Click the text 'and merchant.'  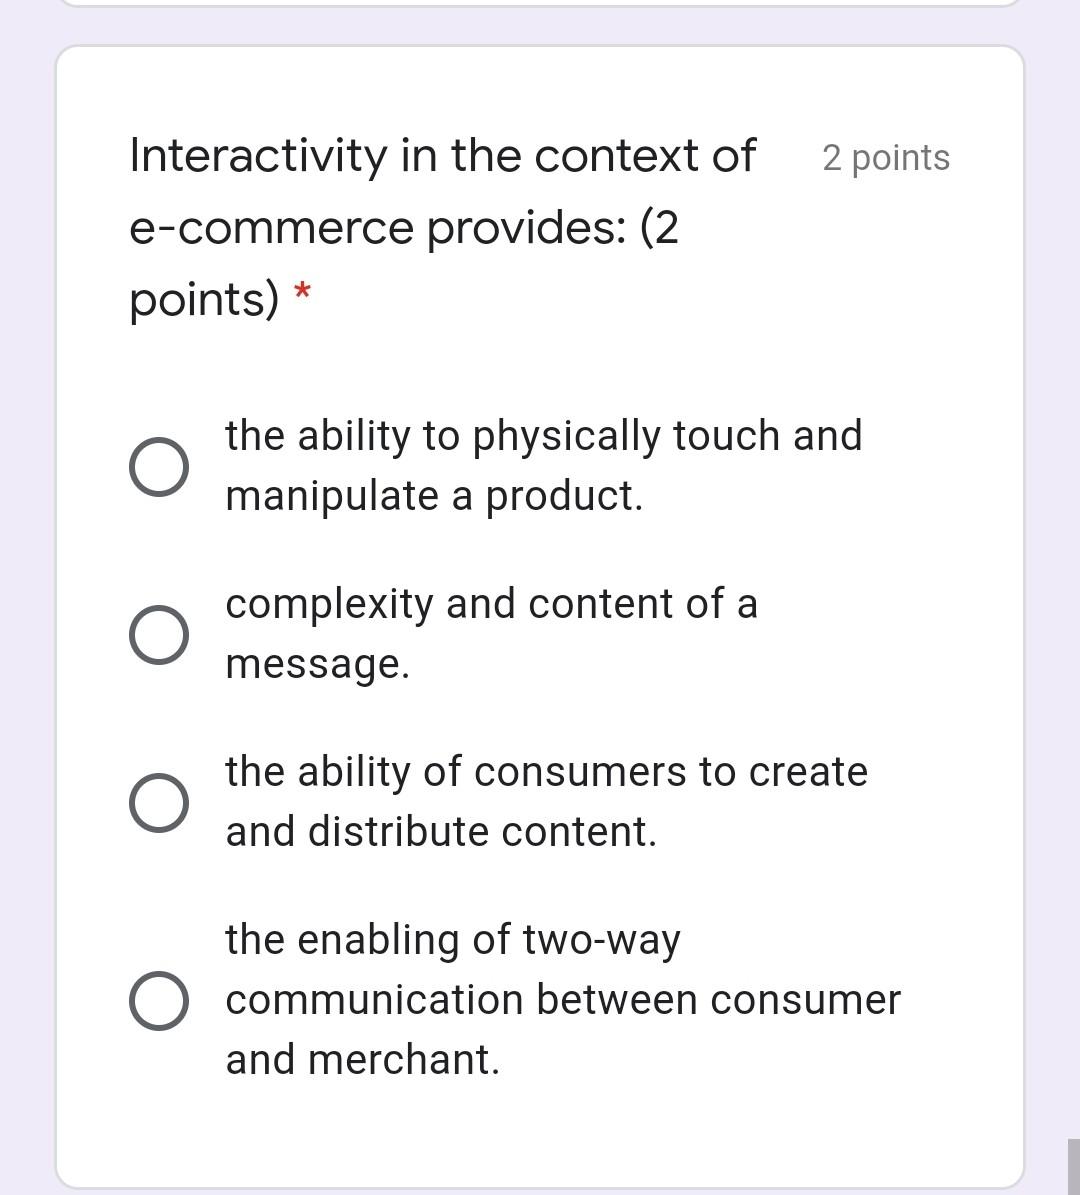click(364, 1059)
